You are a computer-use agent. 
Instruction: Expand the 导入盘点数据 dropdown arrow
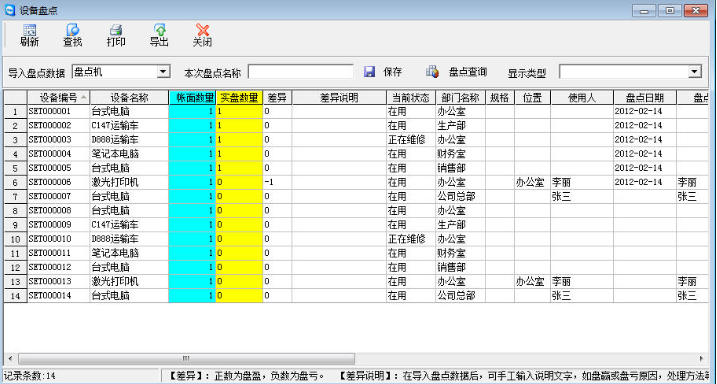pyautogui.click(x=163, y=71)
